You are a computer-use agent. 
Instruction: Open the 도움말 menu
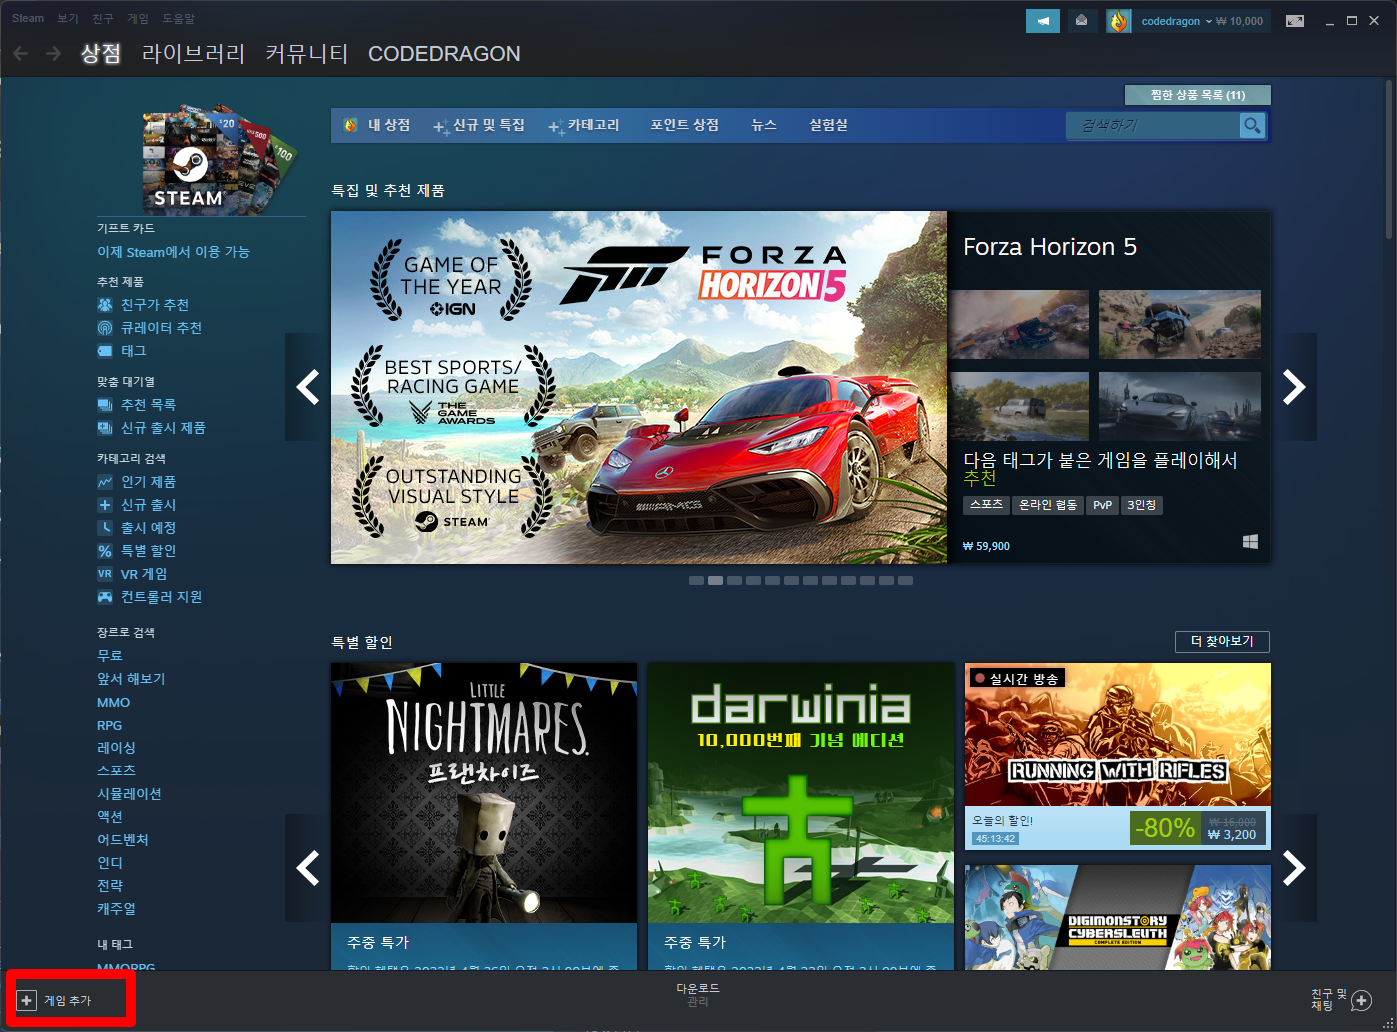click(179, 18)
